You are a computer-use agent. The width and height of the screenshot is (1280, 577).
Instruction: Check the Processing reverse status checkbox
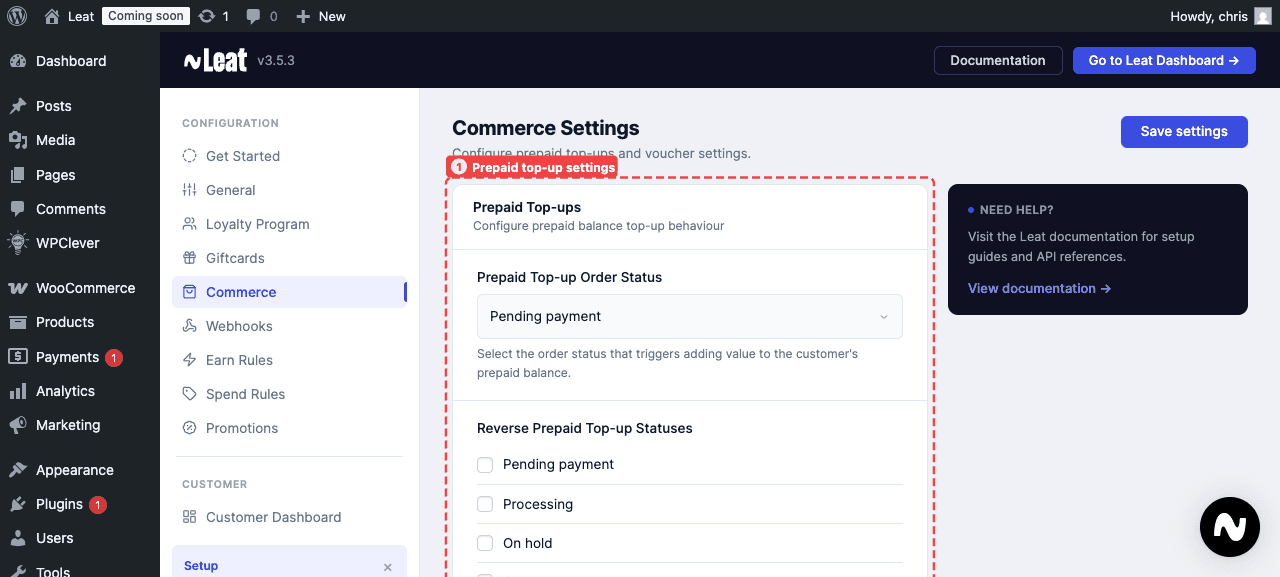pos(485,504)
